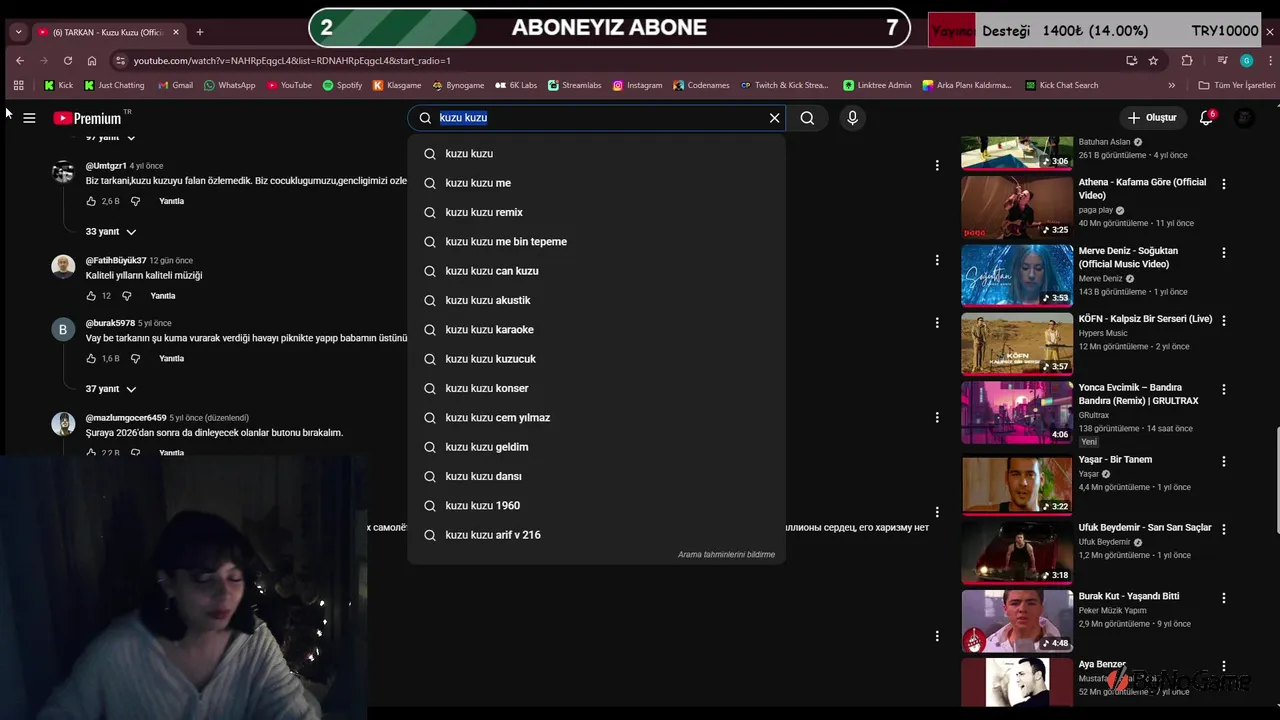Screen dimensions: 1280x720
Task: Open the Streamlabs bookmark
Action: click(x=574, y=85)
